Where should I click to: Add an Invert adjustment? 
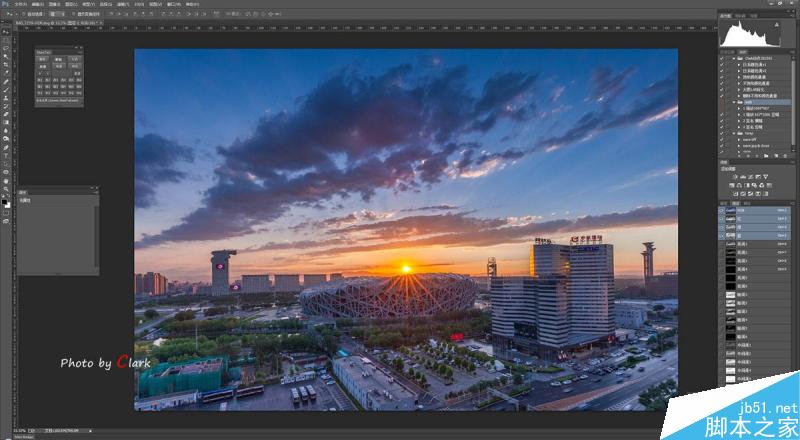click(x=736, y=194)
